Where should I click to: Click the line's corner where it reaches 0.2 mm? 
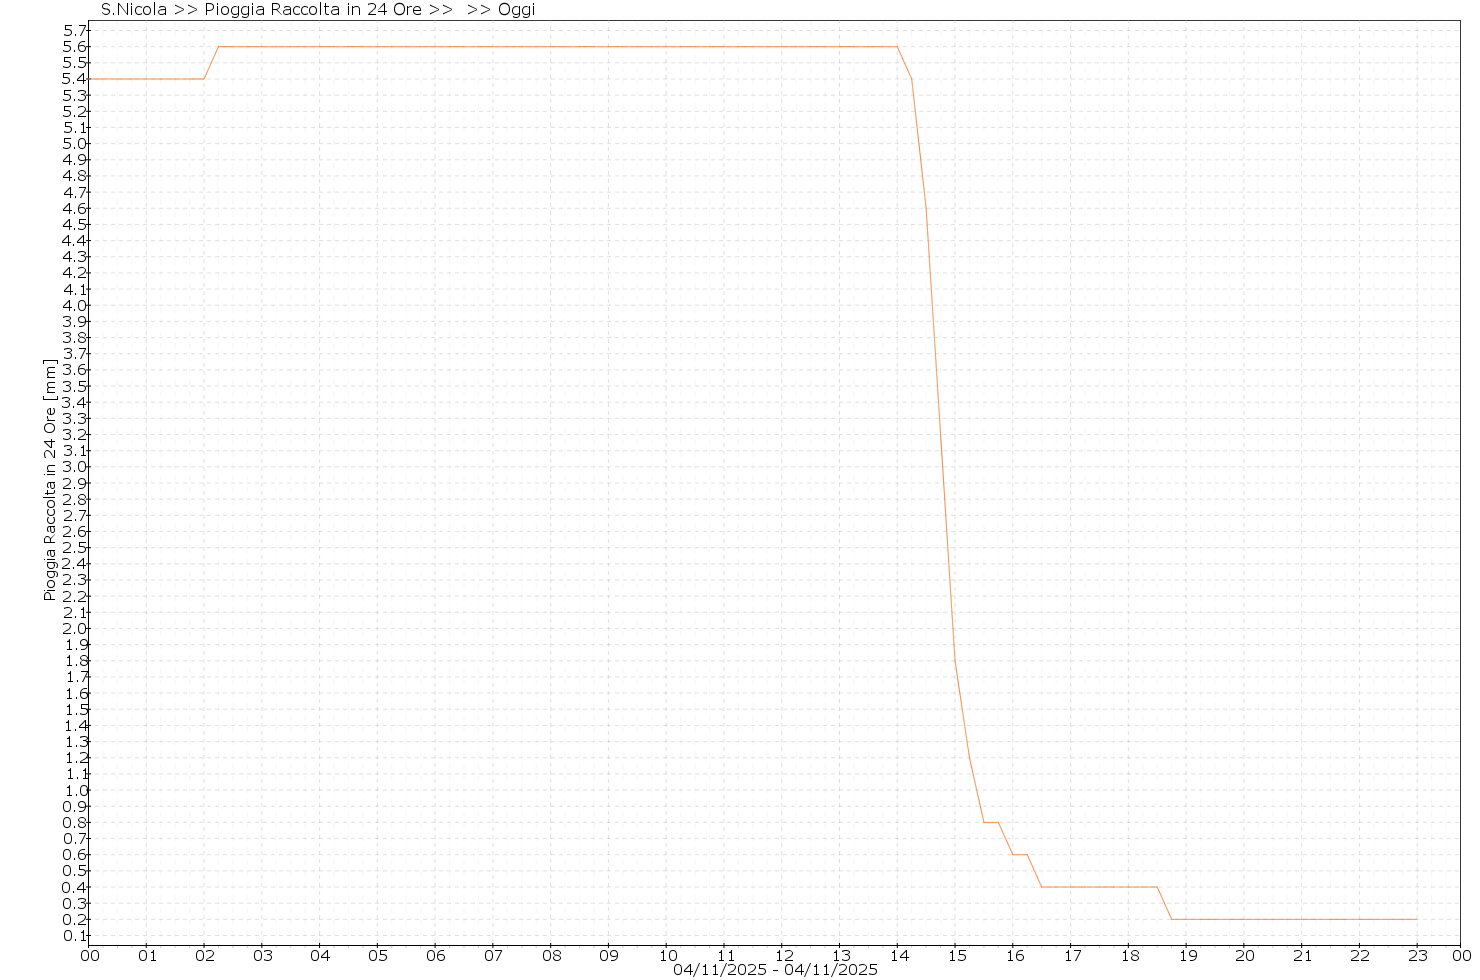1172,919
